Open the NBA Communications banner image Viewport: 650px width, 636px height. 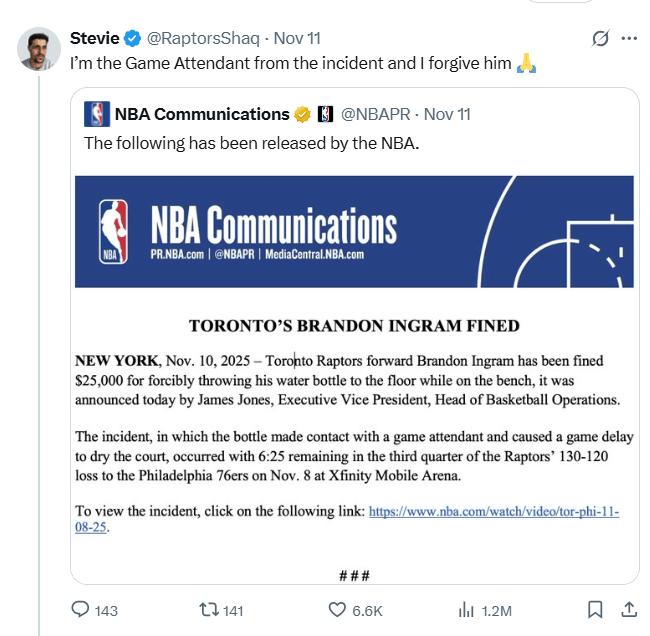click(354, 232)
